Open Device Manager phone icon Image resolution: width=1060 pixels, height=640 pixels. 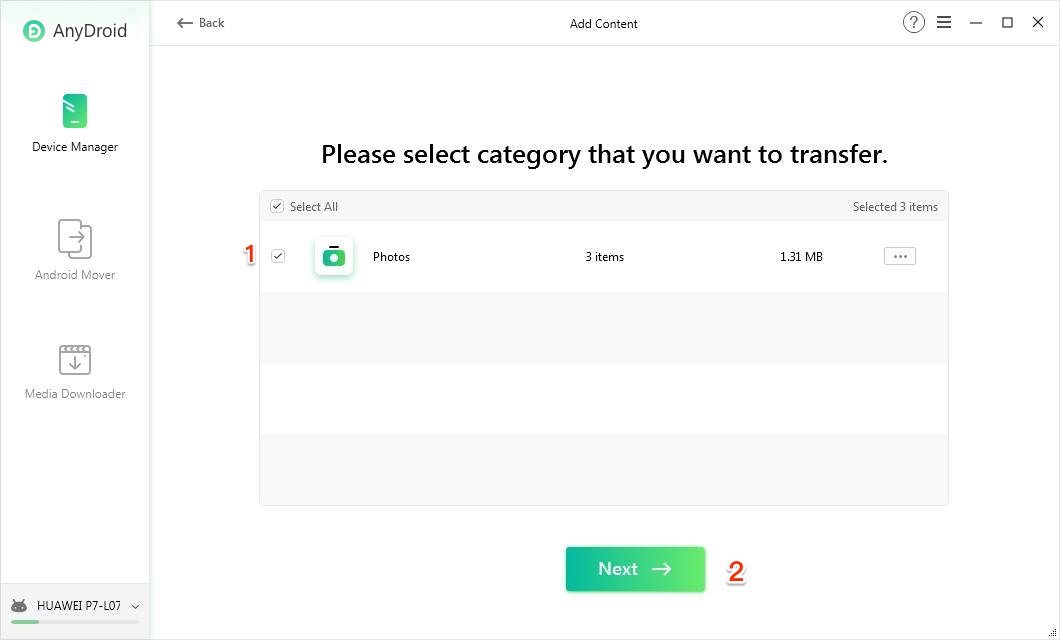75,111
